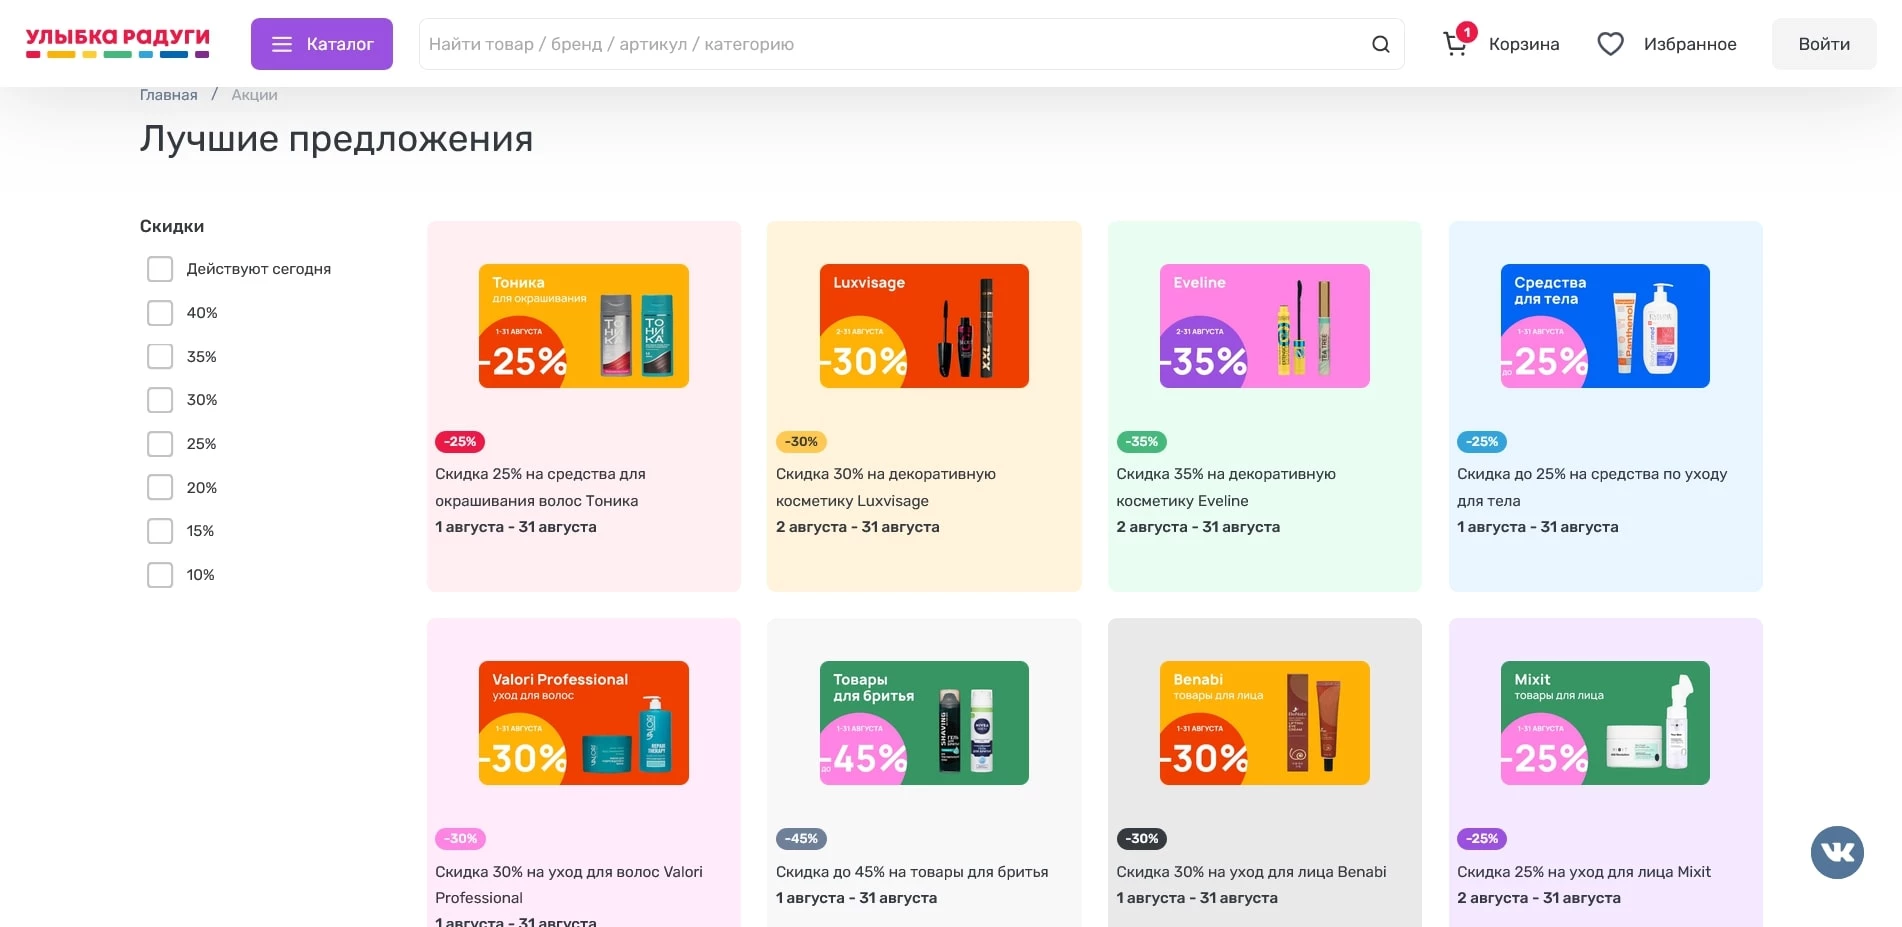Open the shopping cart icon
This screenshot has height=927, width=1902.
tap(1456, 43)
